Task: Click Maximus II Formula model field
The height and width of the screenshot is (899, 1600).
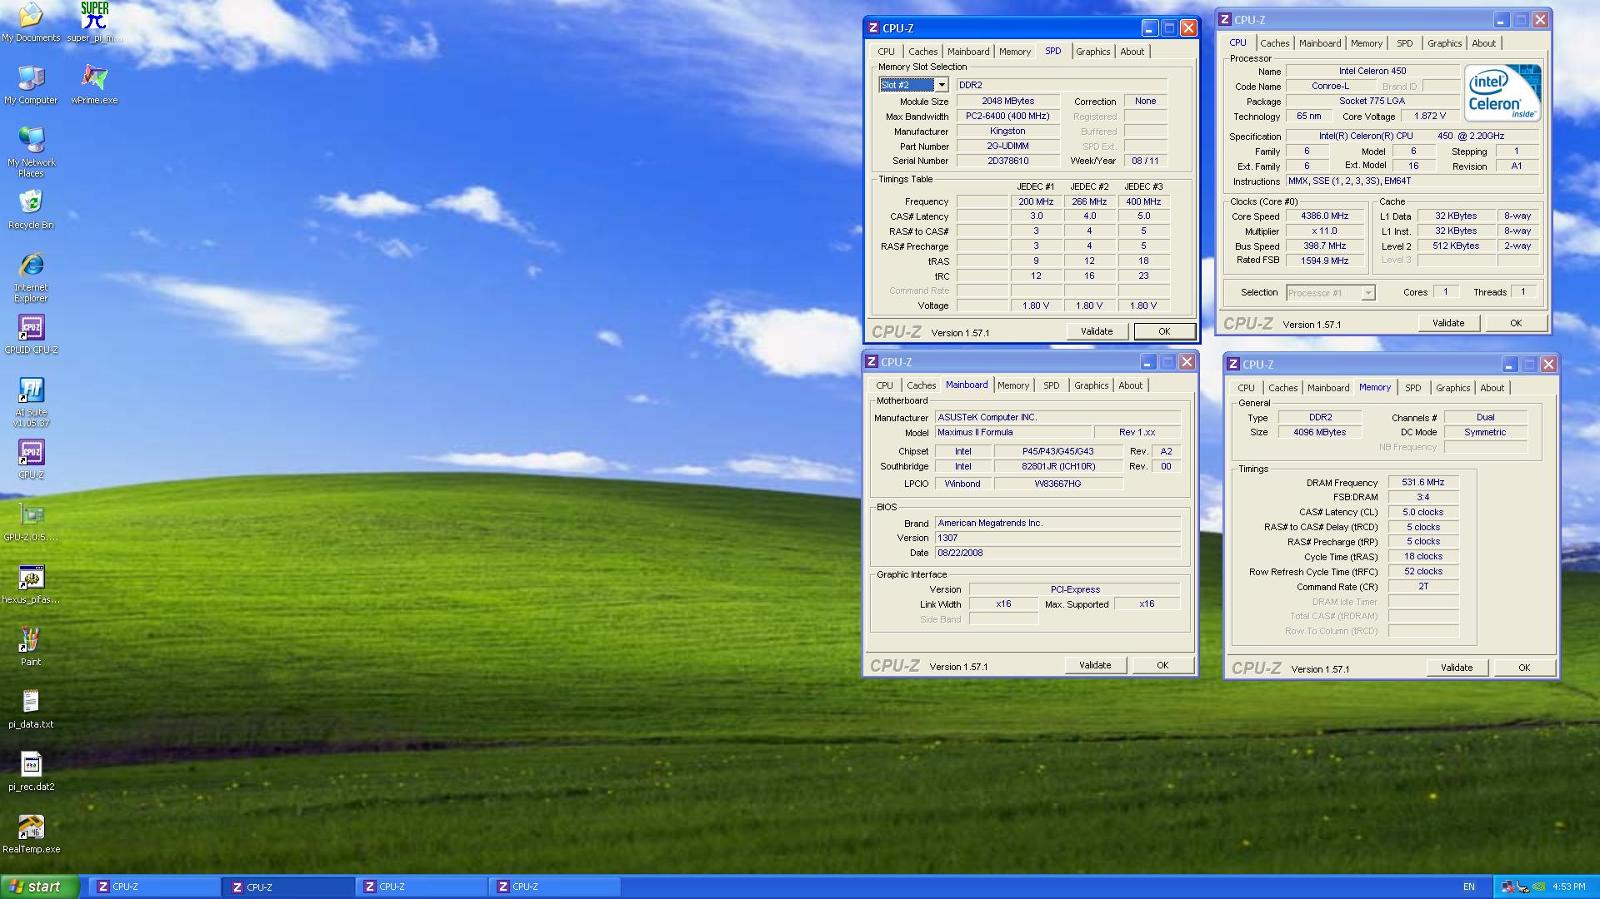Action: pyautogui.click(x=1013, y=433)
